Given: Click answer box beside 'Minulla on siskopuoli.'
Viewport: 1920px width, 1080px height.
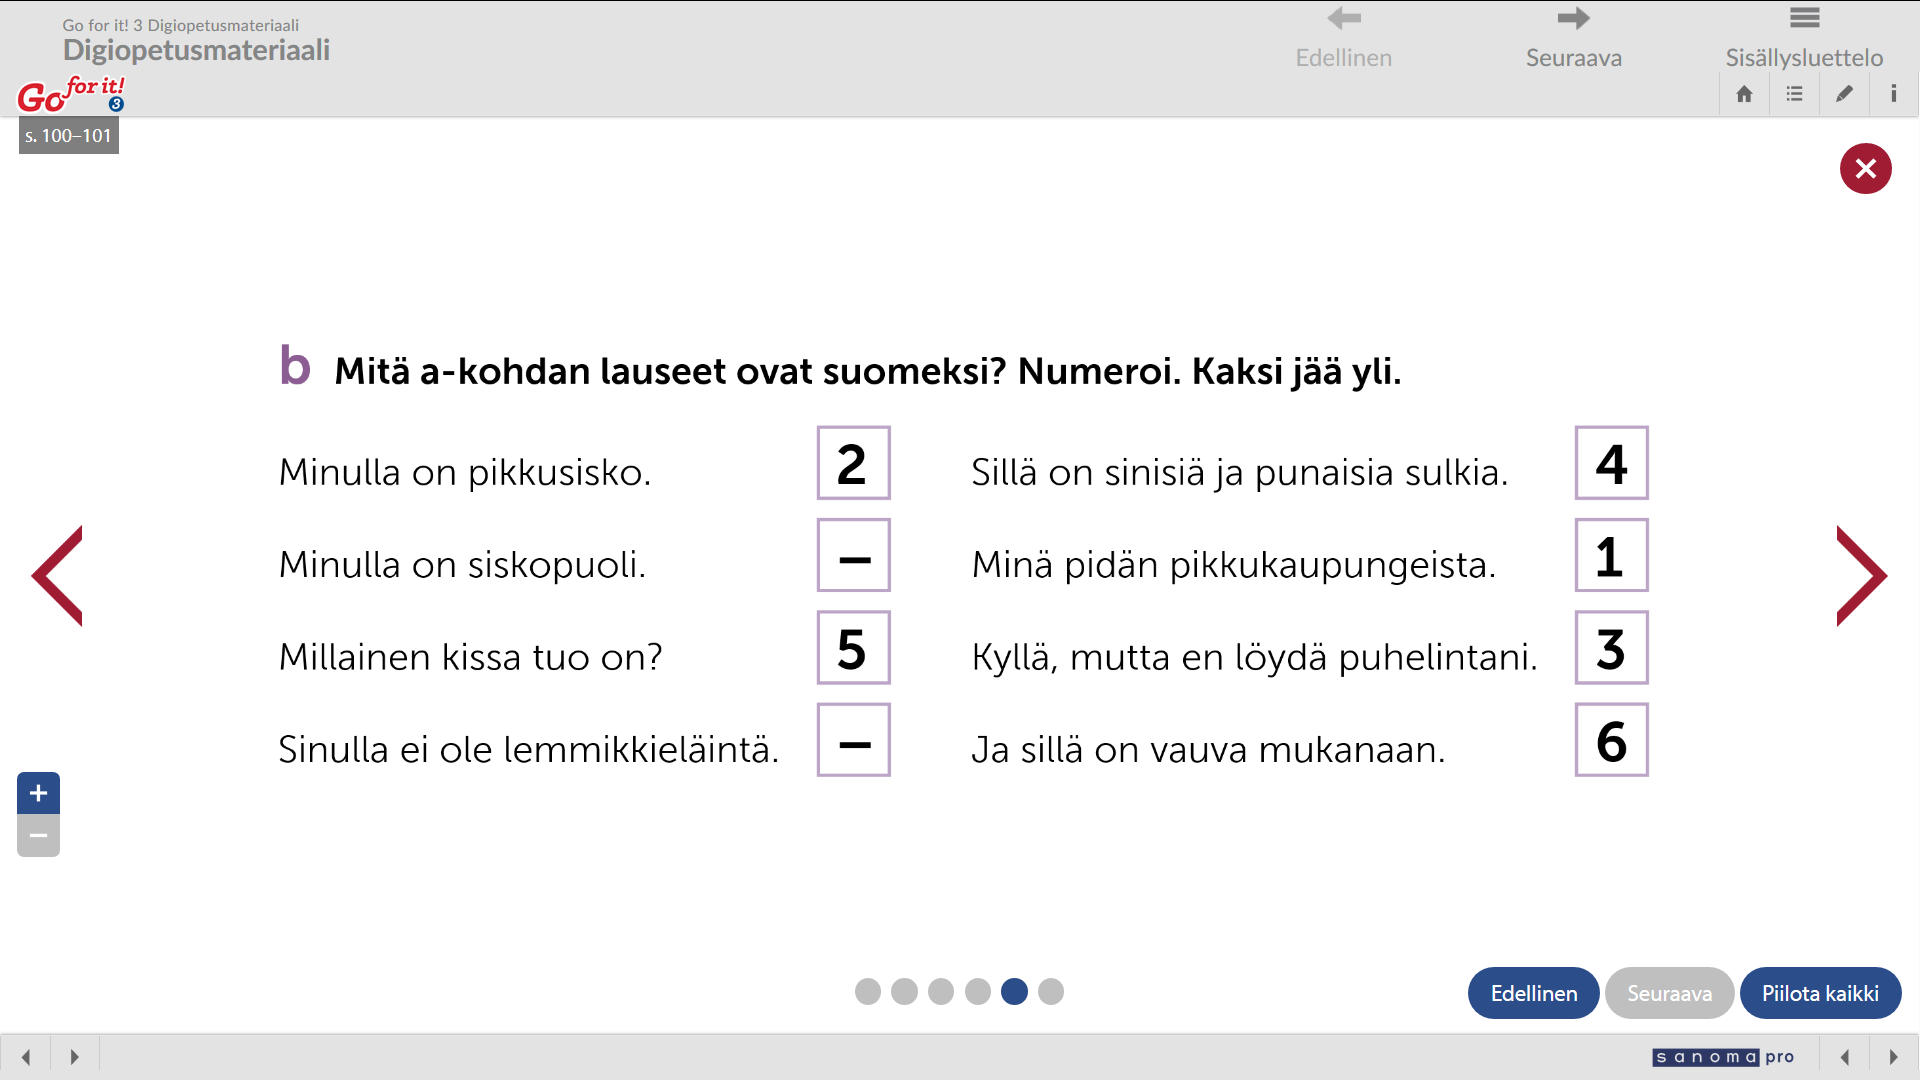Looking at the screenshot, I should [853, 556].
